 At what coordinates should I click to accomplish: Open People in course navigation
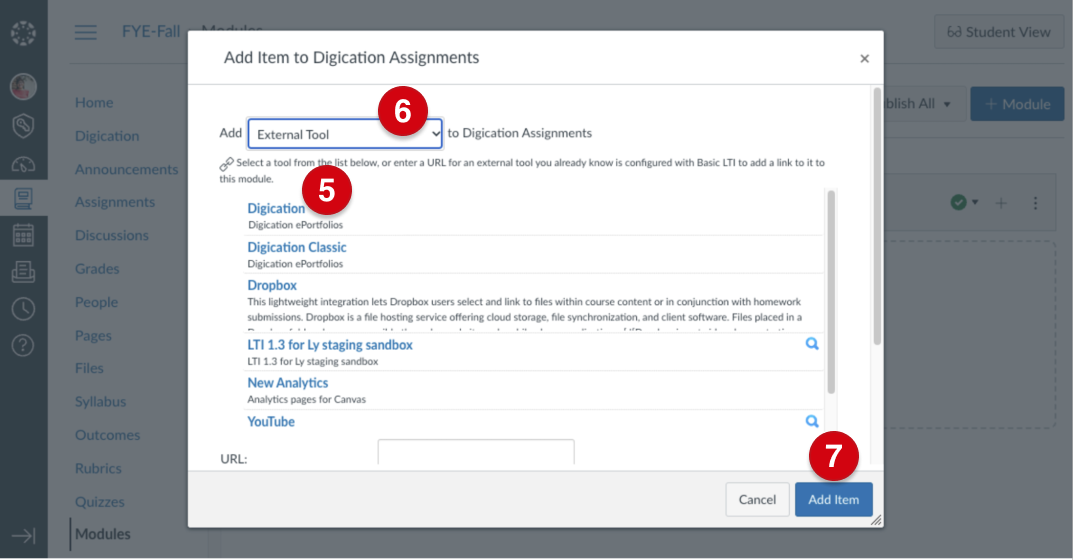[x=96, y=303]
